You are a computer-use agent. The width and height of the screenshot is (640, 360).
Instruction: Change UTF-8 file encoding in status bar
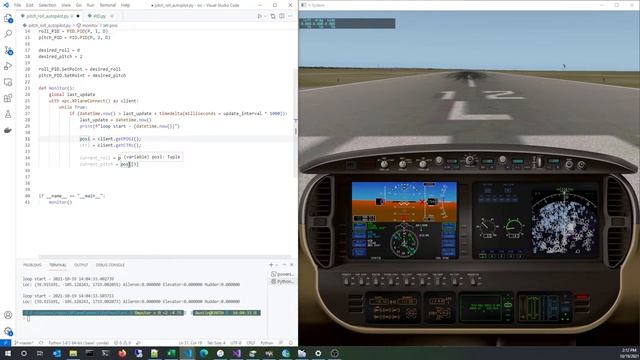point(236,343)
